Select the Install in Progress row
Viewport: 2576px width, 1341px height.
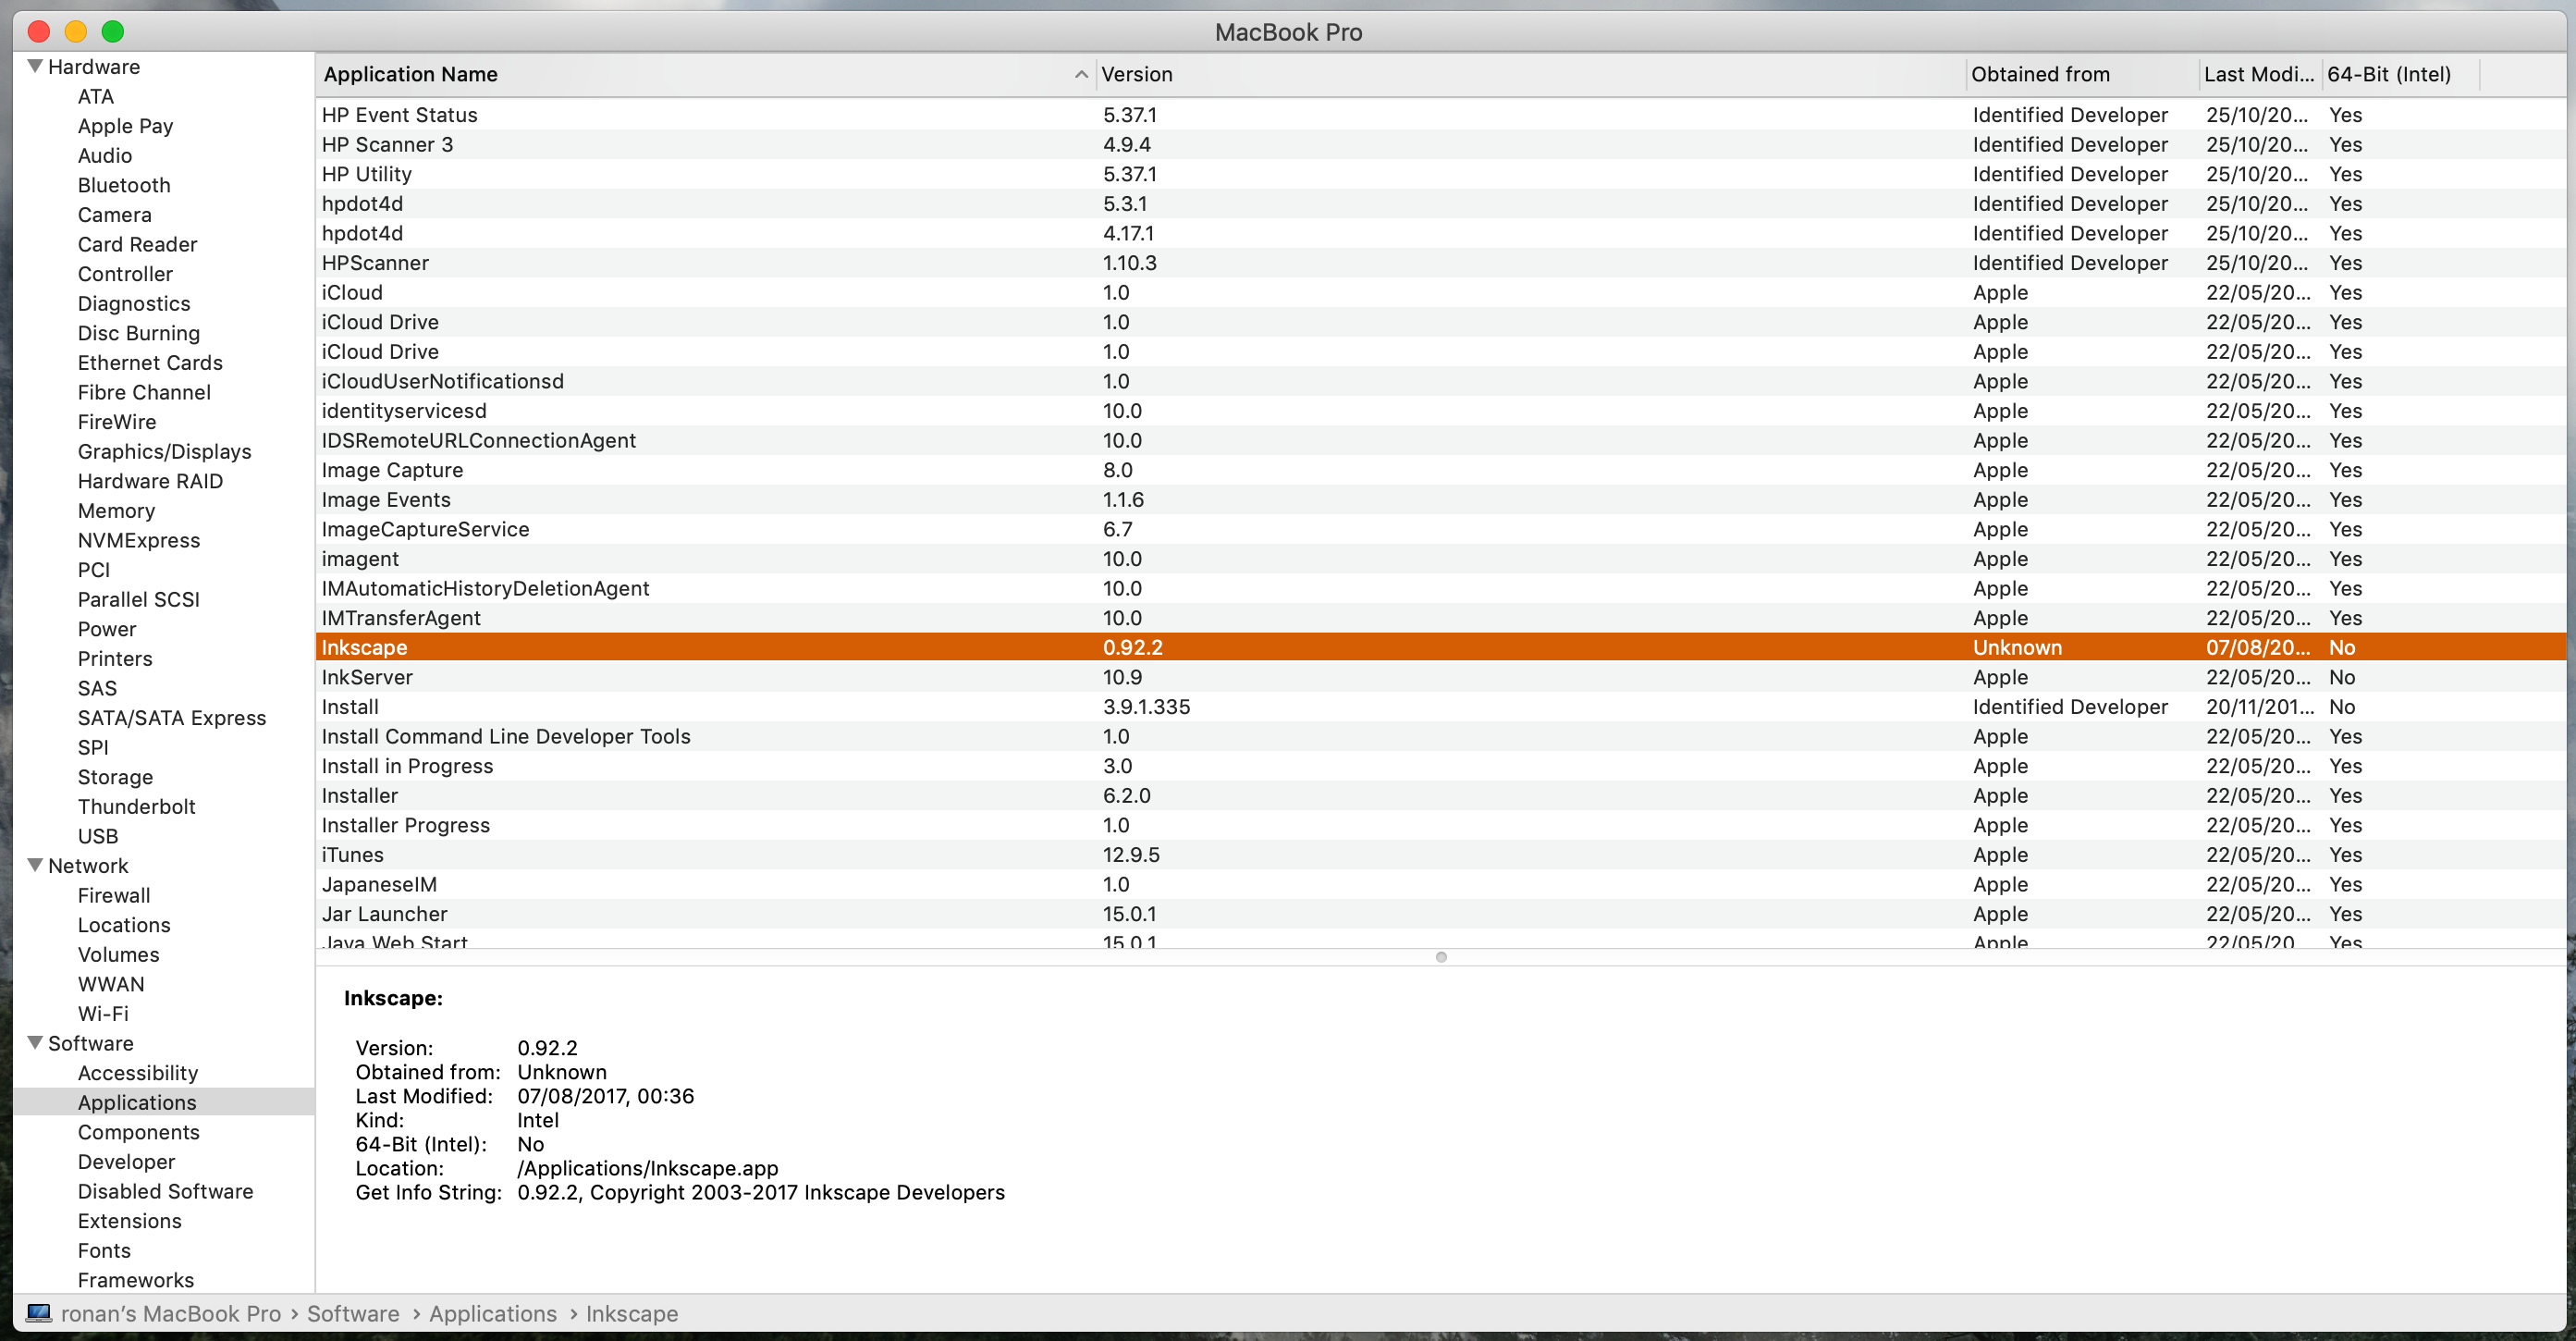pos(1440,766)
